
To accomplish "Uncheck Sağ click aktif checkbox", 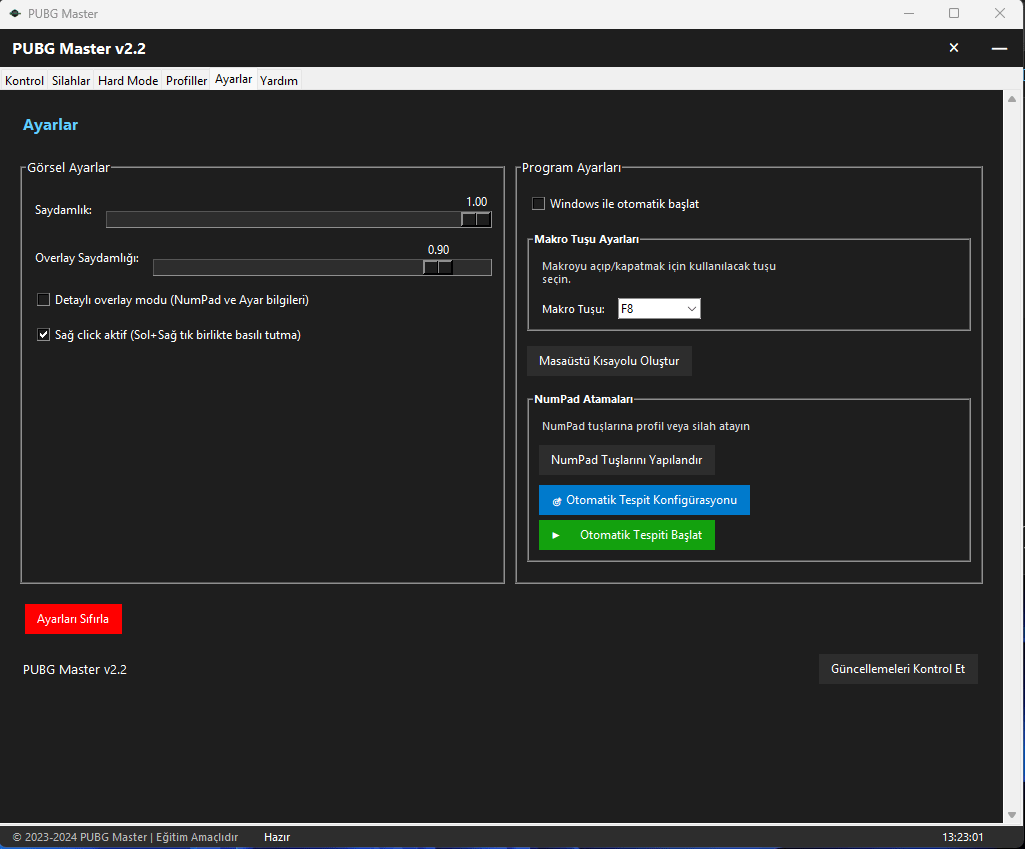I will point(43,335).
